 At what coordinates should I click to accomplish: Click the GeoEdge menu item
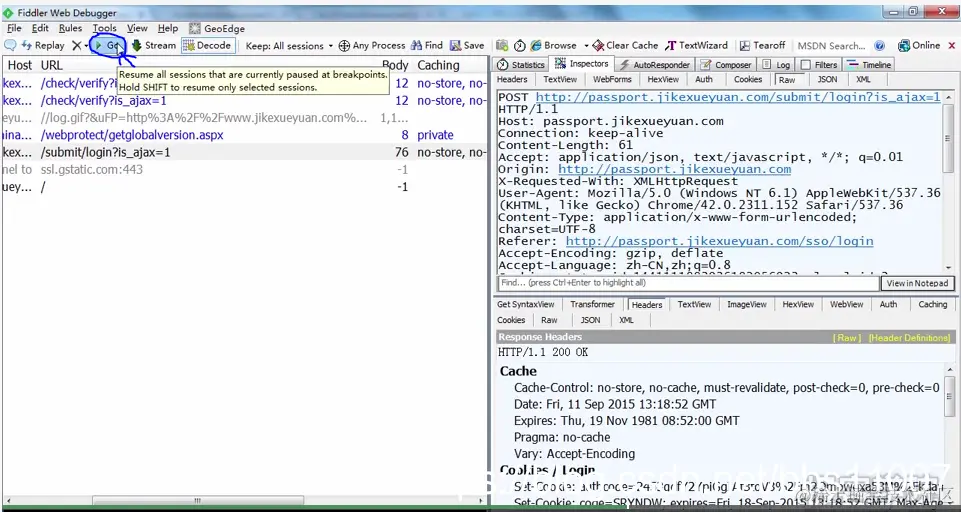[x=217, y=28]
